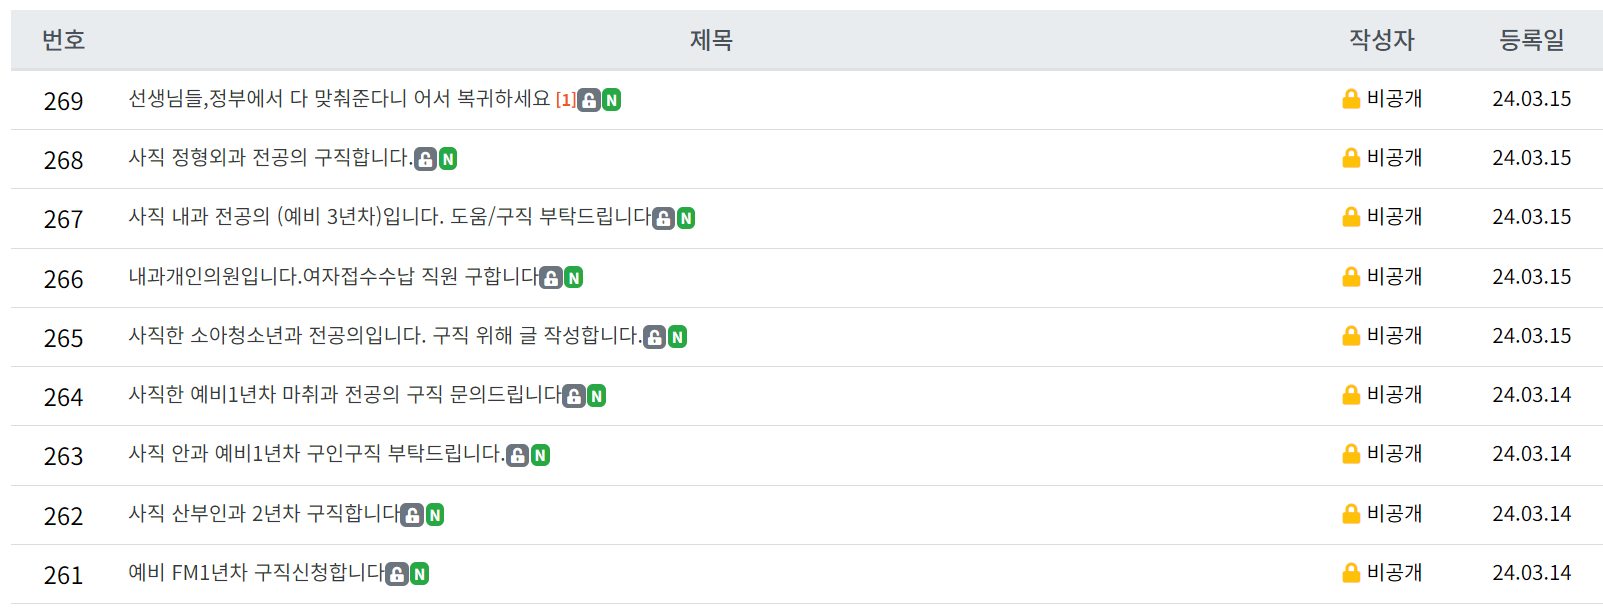Click the 등록일 column header
Image resolution: width=1603 pixels, height=613 pixels.
click(x=1531, y=40)
